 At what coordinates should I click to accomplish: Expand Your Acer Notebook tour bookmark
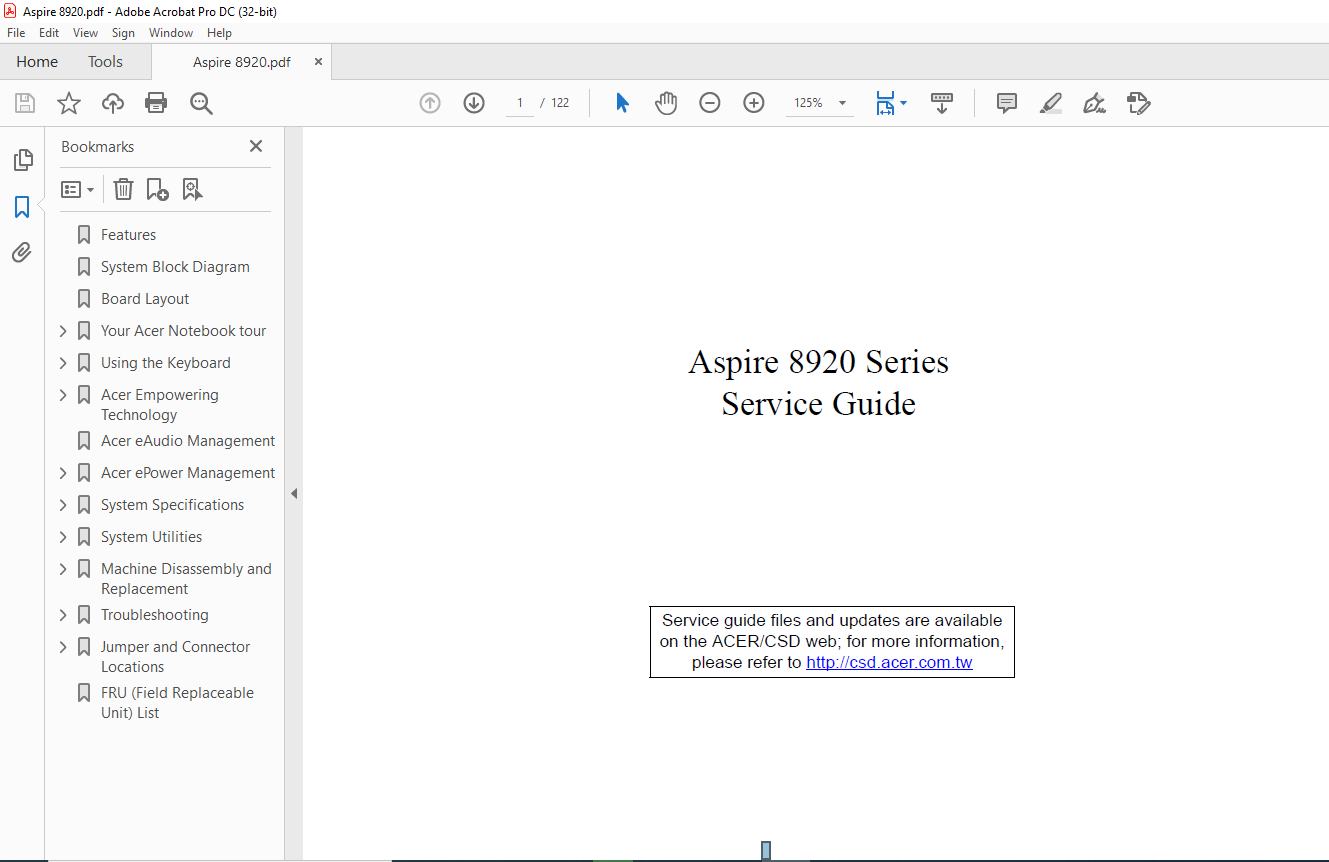click(63, 331)
